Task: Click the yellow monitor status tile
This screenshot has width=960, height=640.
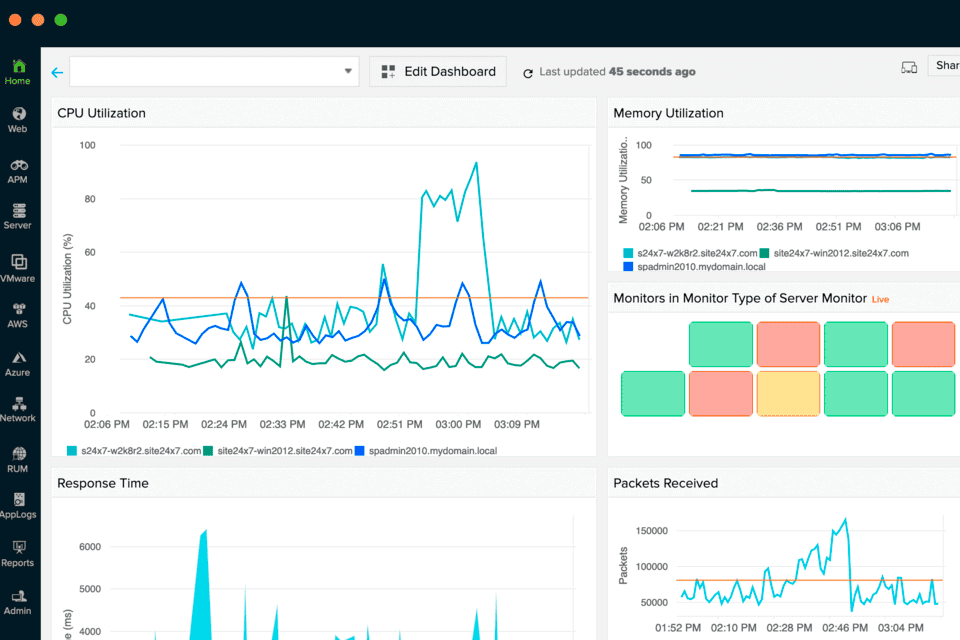Action: click(789, 393)
